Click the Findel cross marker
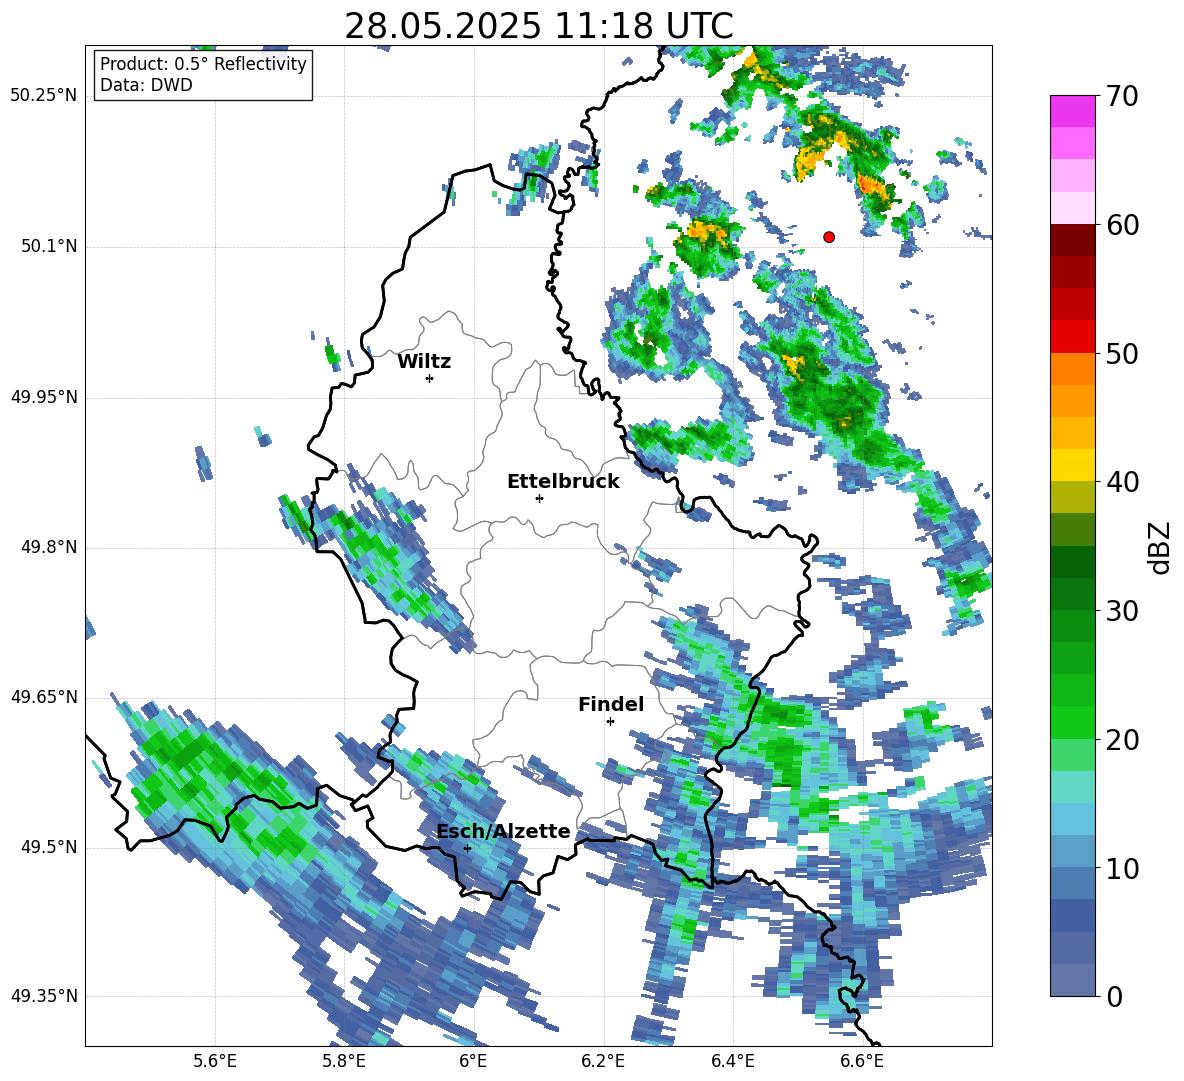 (x=610, y=722)
